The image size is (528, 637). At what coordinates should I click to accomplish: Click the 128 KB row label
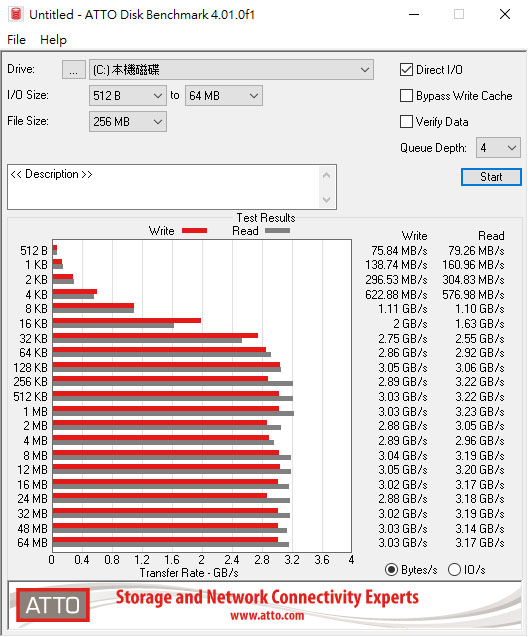point(30,368)
